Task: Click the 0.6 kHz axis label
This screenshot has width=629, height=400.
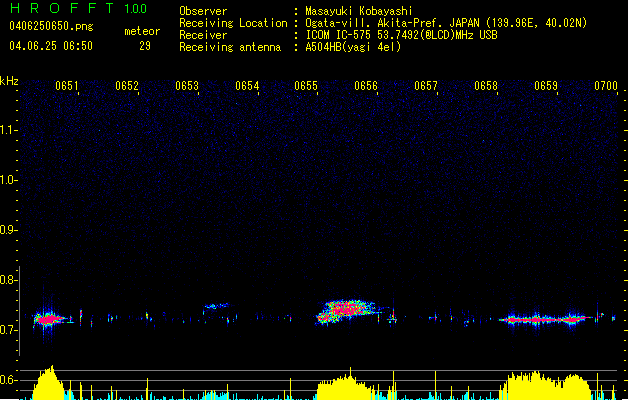Action: click(x=8, y=380)
